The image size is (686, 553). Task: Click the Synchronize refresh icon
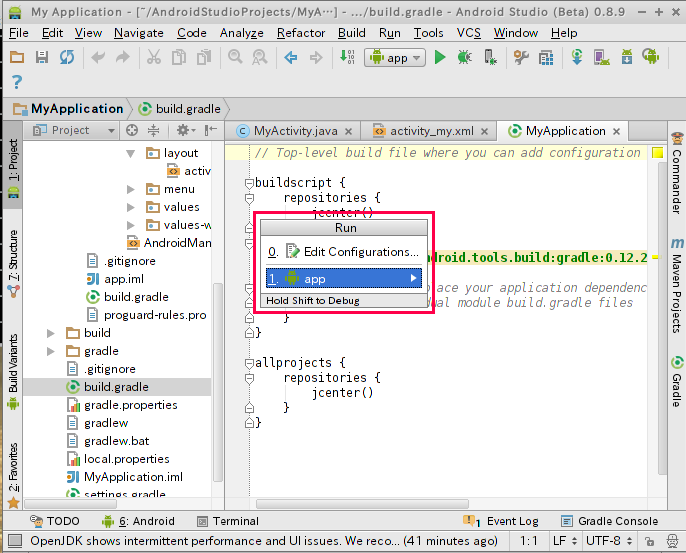pos(67,57)
